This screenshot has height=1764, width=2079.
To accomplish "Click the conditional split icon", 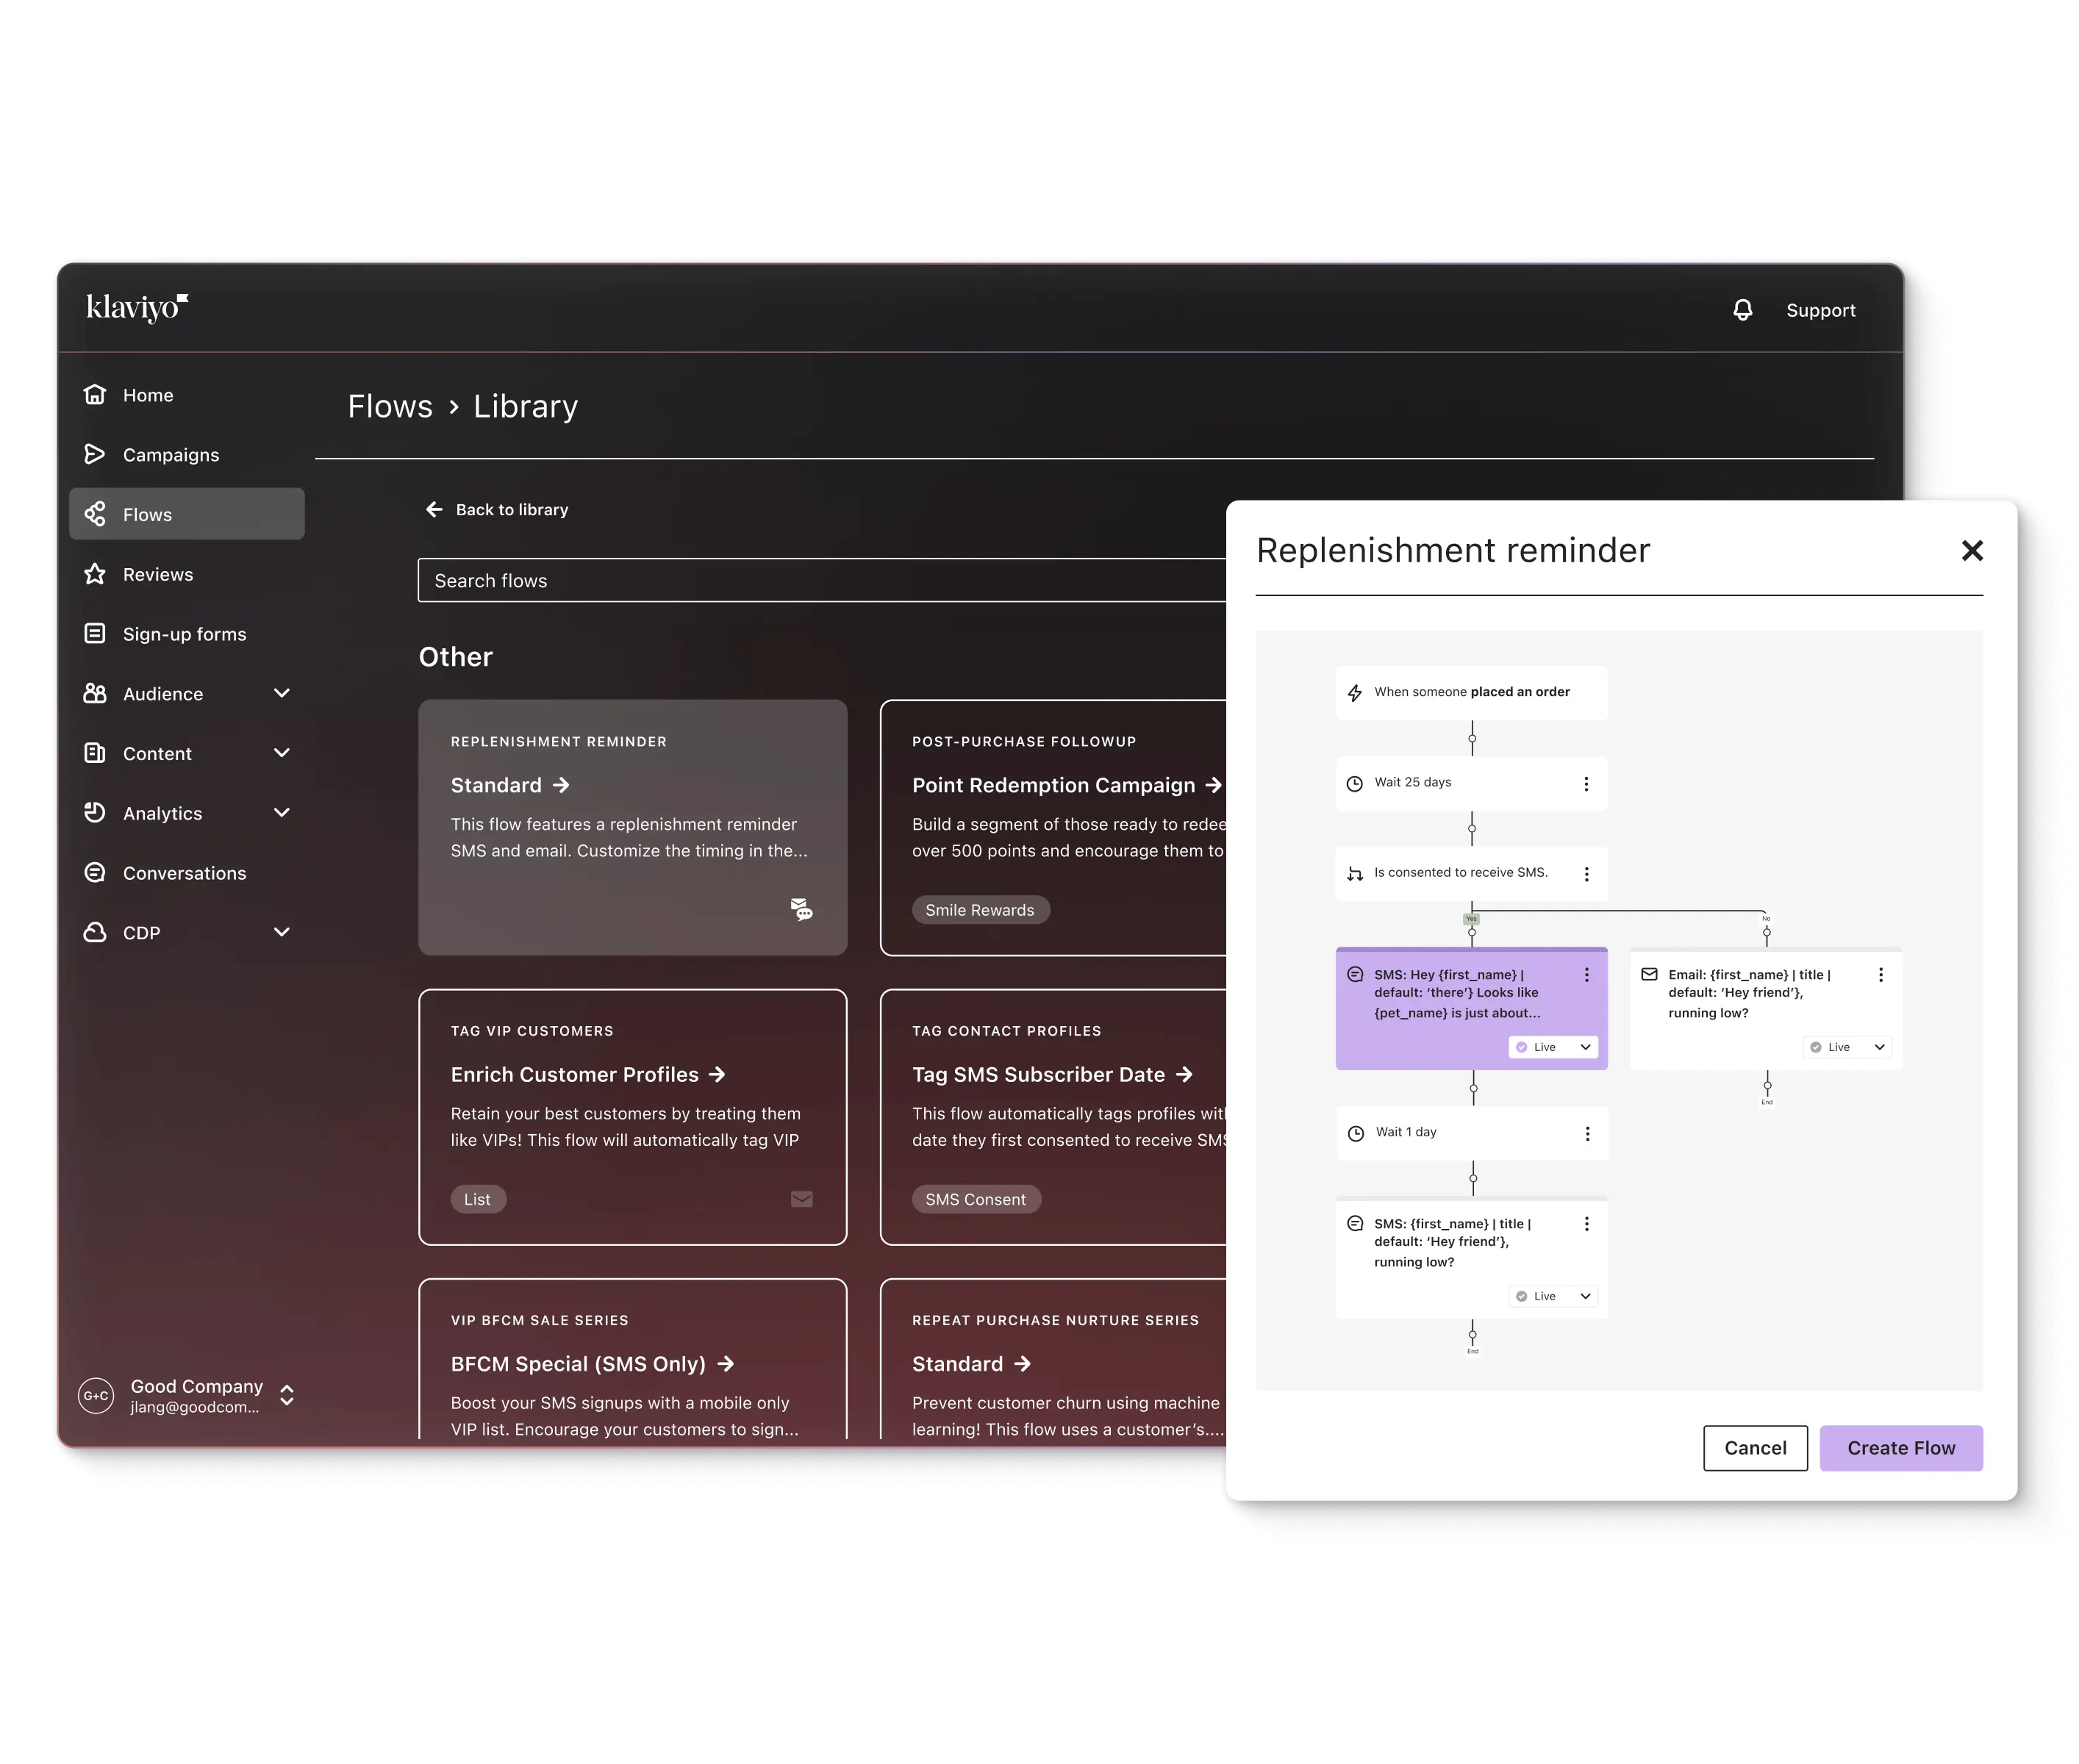I will coord(1354,873).
